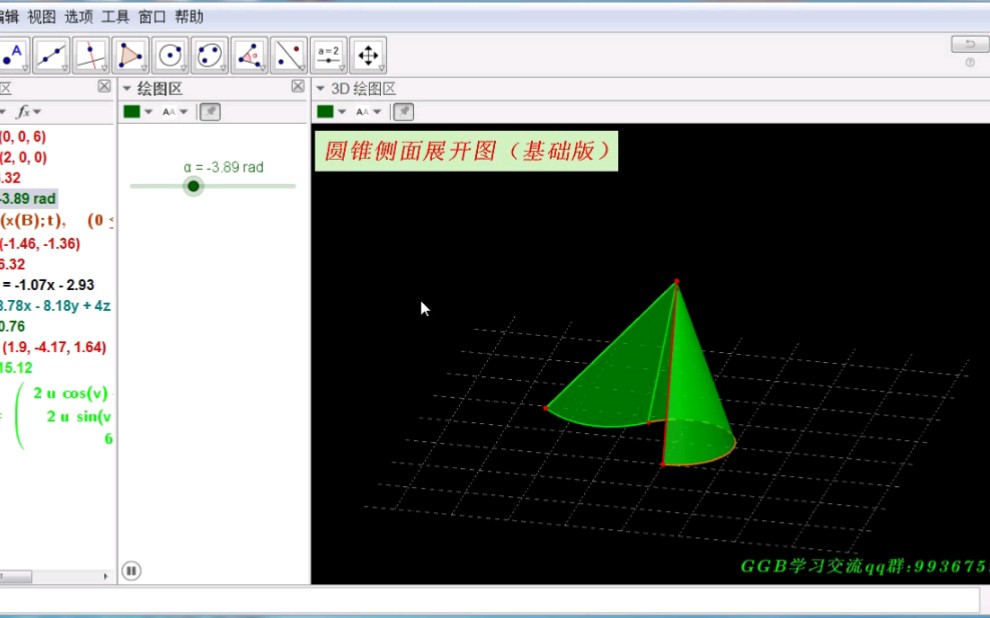Open the AA text style dropdown
The width and height of the screenshot is (990, 618).
(184, 111)
